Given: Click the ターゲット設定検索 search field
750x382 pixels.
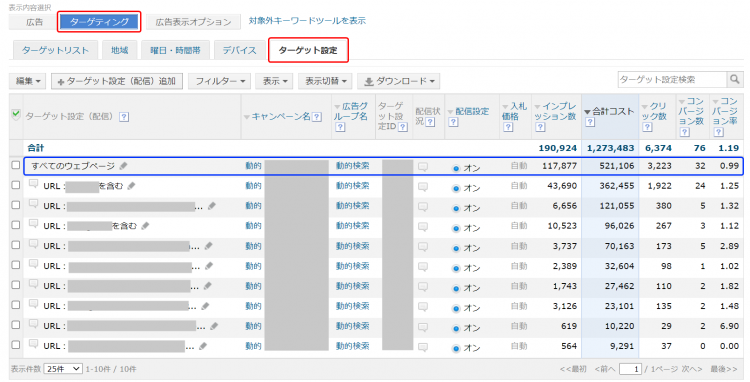Looking at the screenshot, I should click(x=672, y=79).
